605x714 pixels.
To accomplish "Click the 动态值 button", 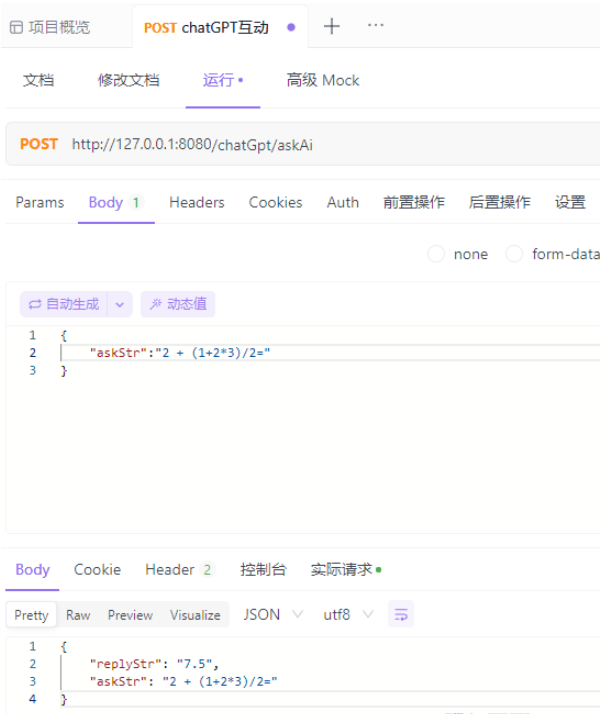I will [x=178, y=304].
